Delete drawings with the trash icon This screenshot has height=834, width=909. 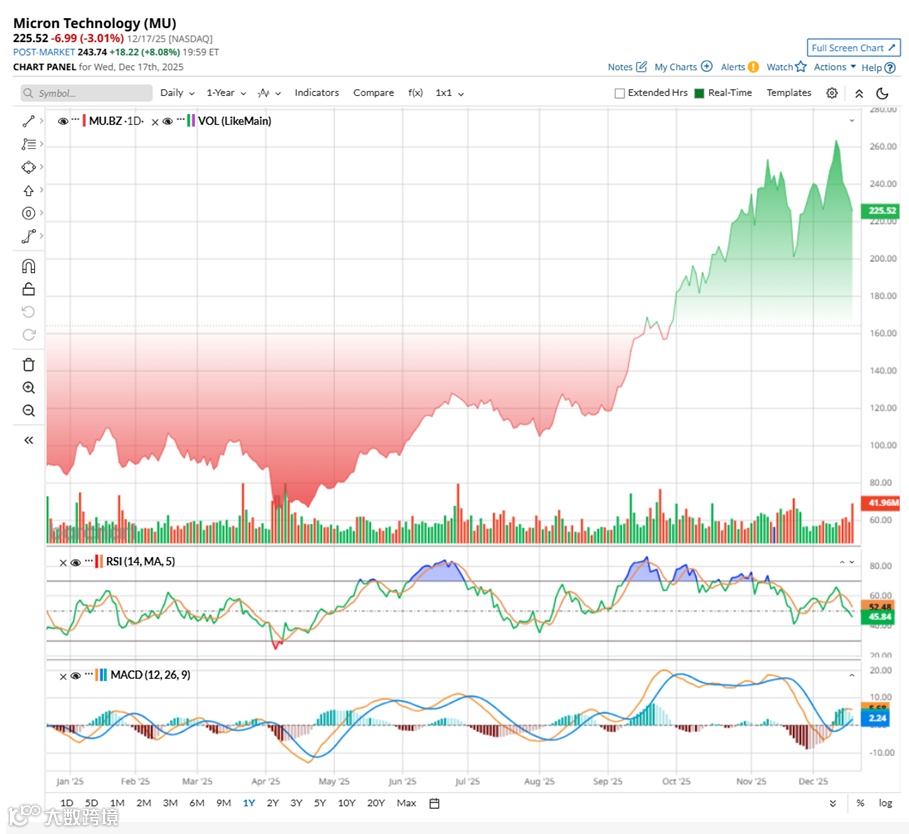coord(28,365)
